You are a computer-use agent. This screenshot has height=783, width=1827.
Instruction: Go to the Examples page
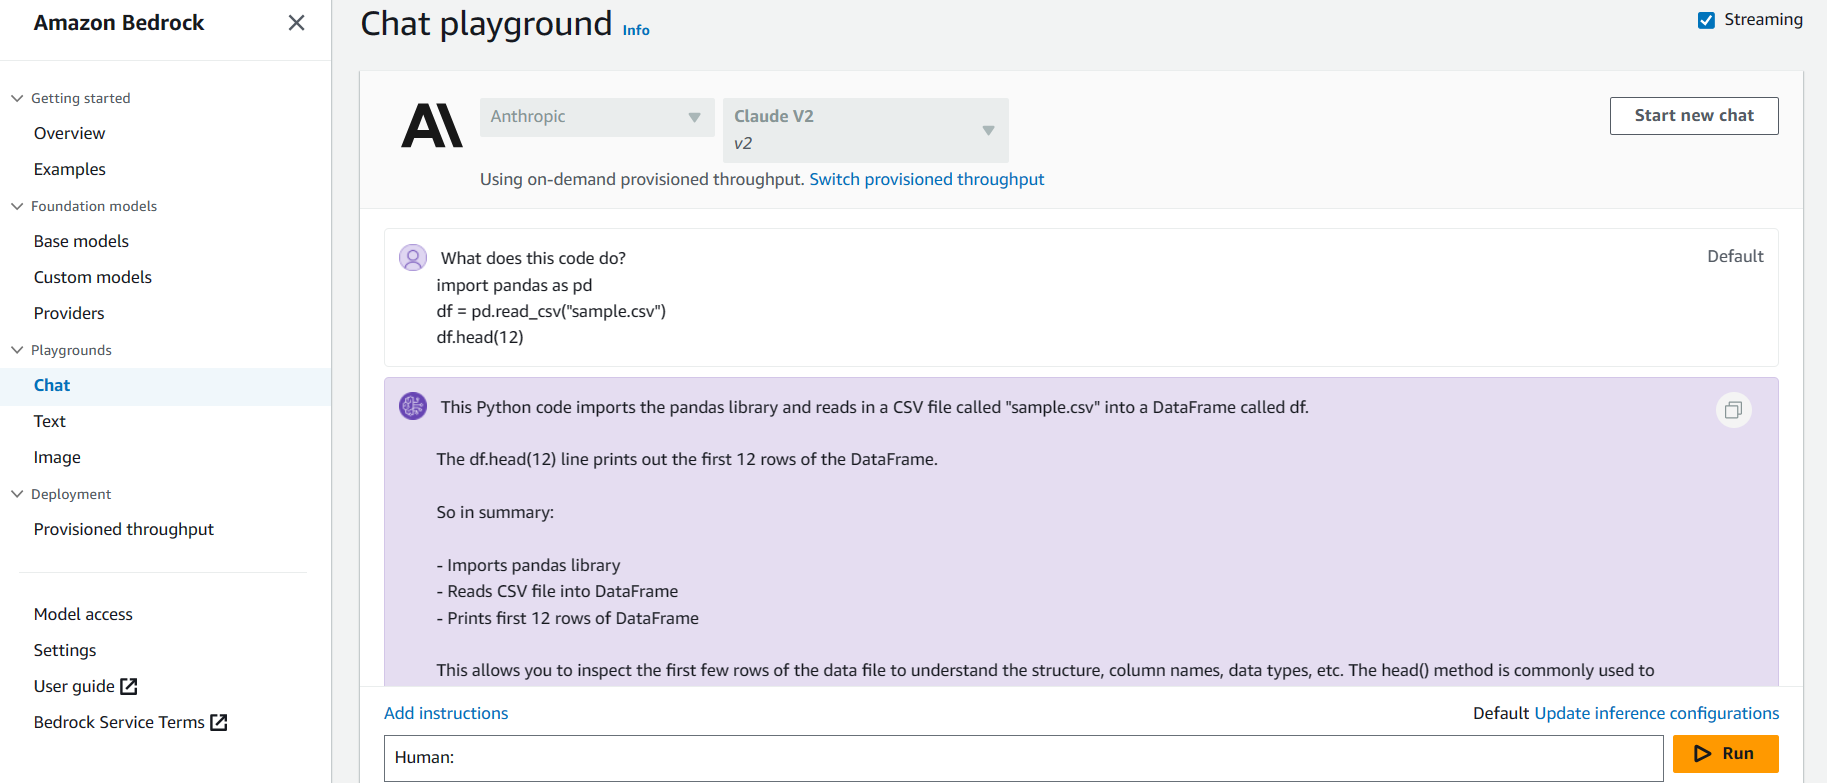click(69, 169)
